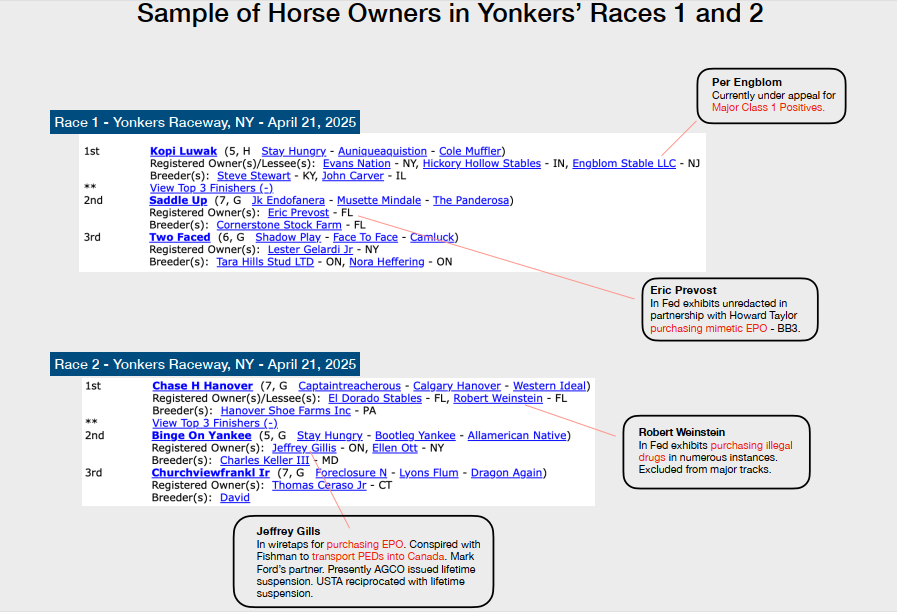Open the Engblom Stable LLC link

pos(624,164)
